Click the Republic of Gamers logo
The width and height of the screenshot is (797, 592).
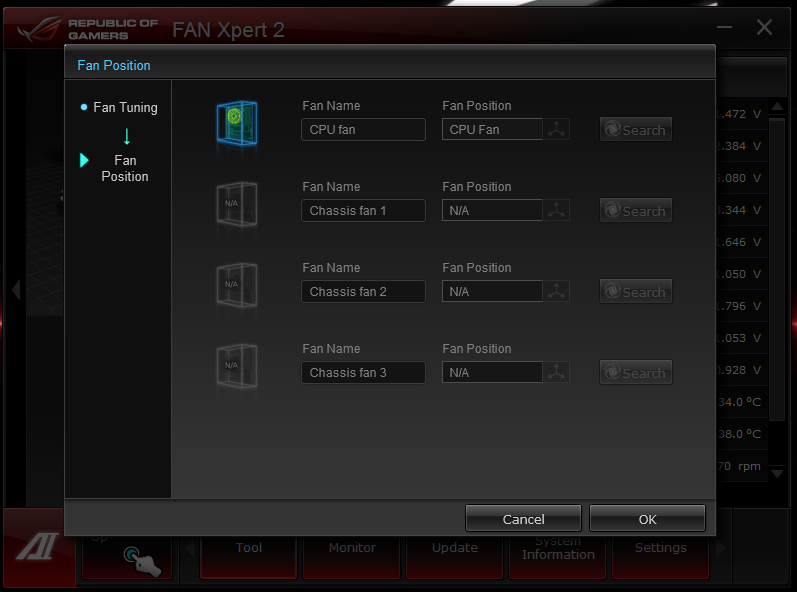point(87,29)
